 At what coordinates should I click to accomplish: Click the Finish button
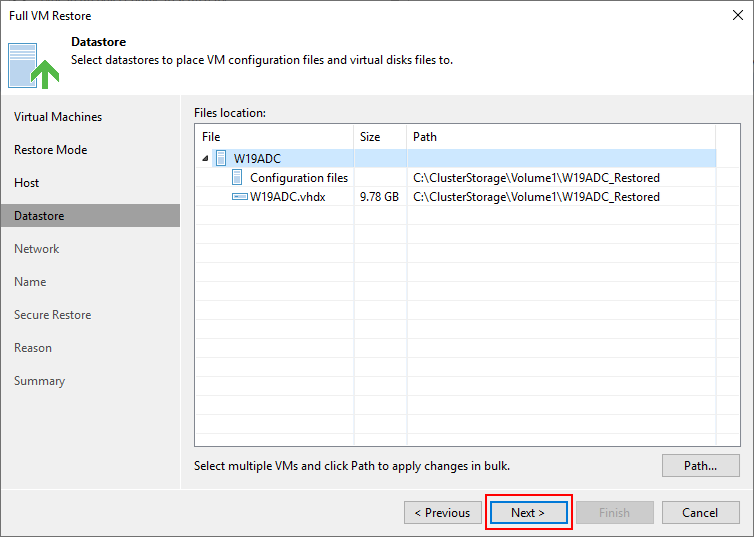pos(615,512)
